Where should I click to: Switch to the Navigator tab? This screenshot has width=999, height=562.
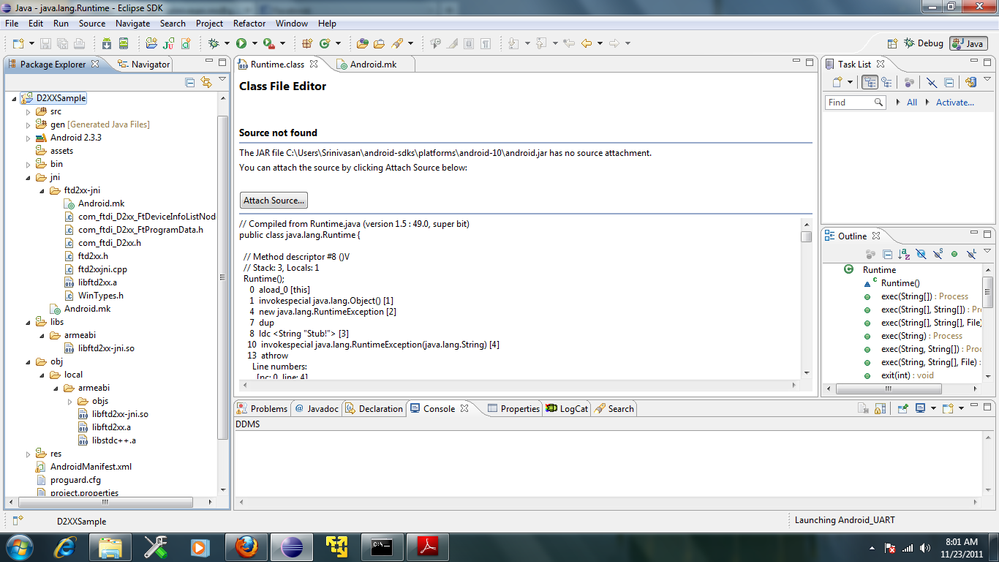144,64
